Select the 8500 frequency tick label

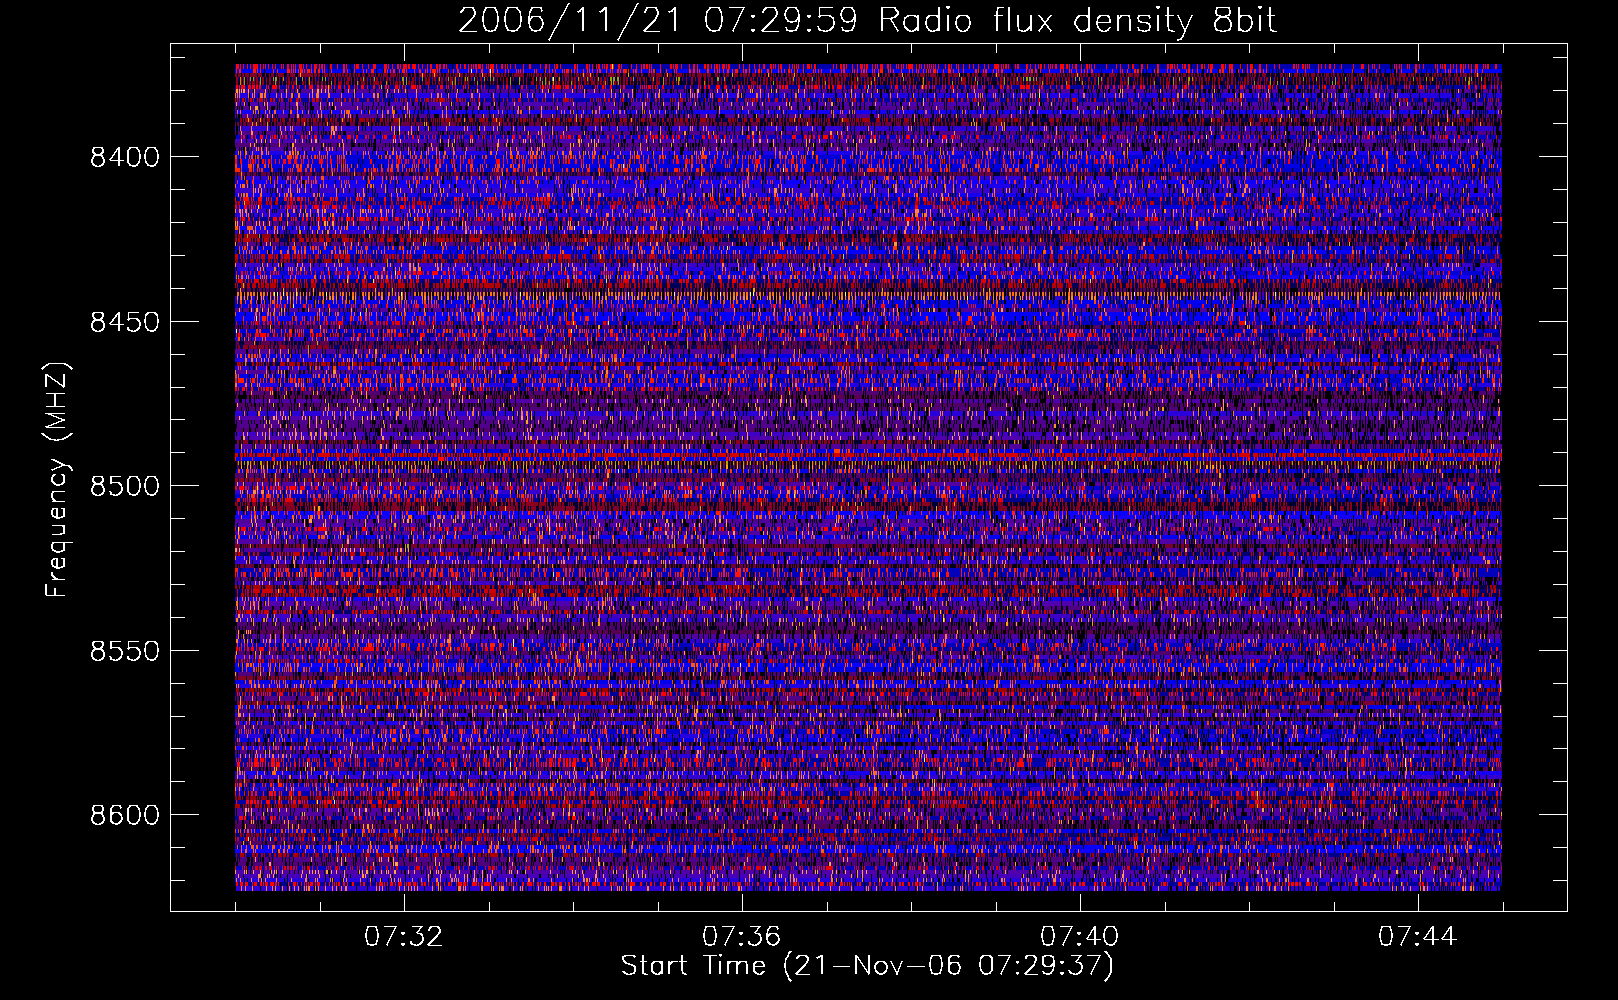pyautogui.click(x=124, y=486)
